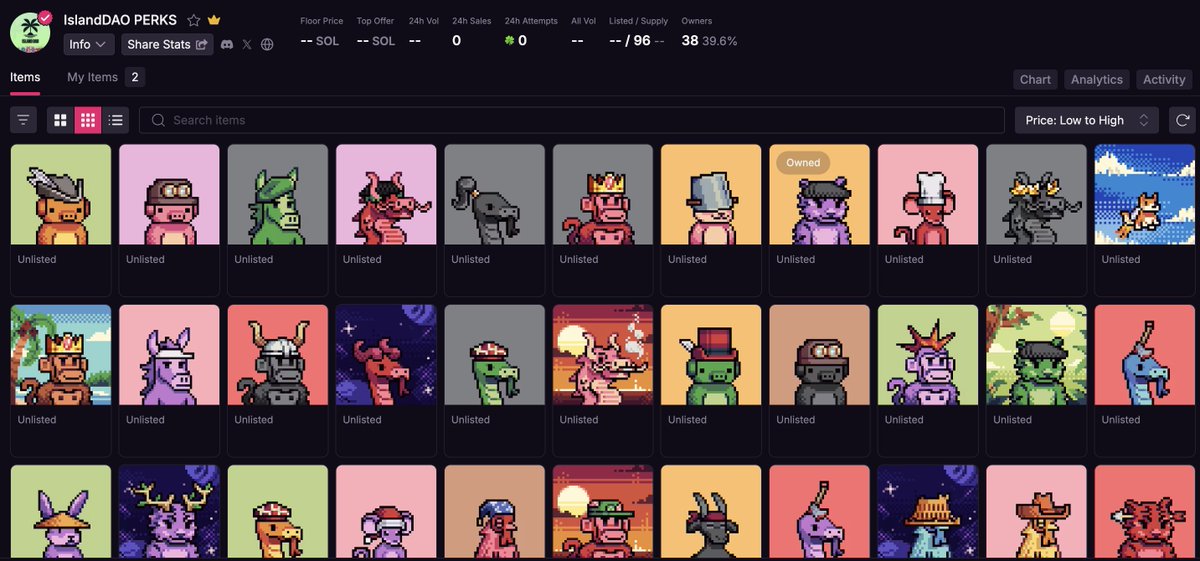Open the bucket-head character NFT
The image size is (1200, 561).
point(711,195)
